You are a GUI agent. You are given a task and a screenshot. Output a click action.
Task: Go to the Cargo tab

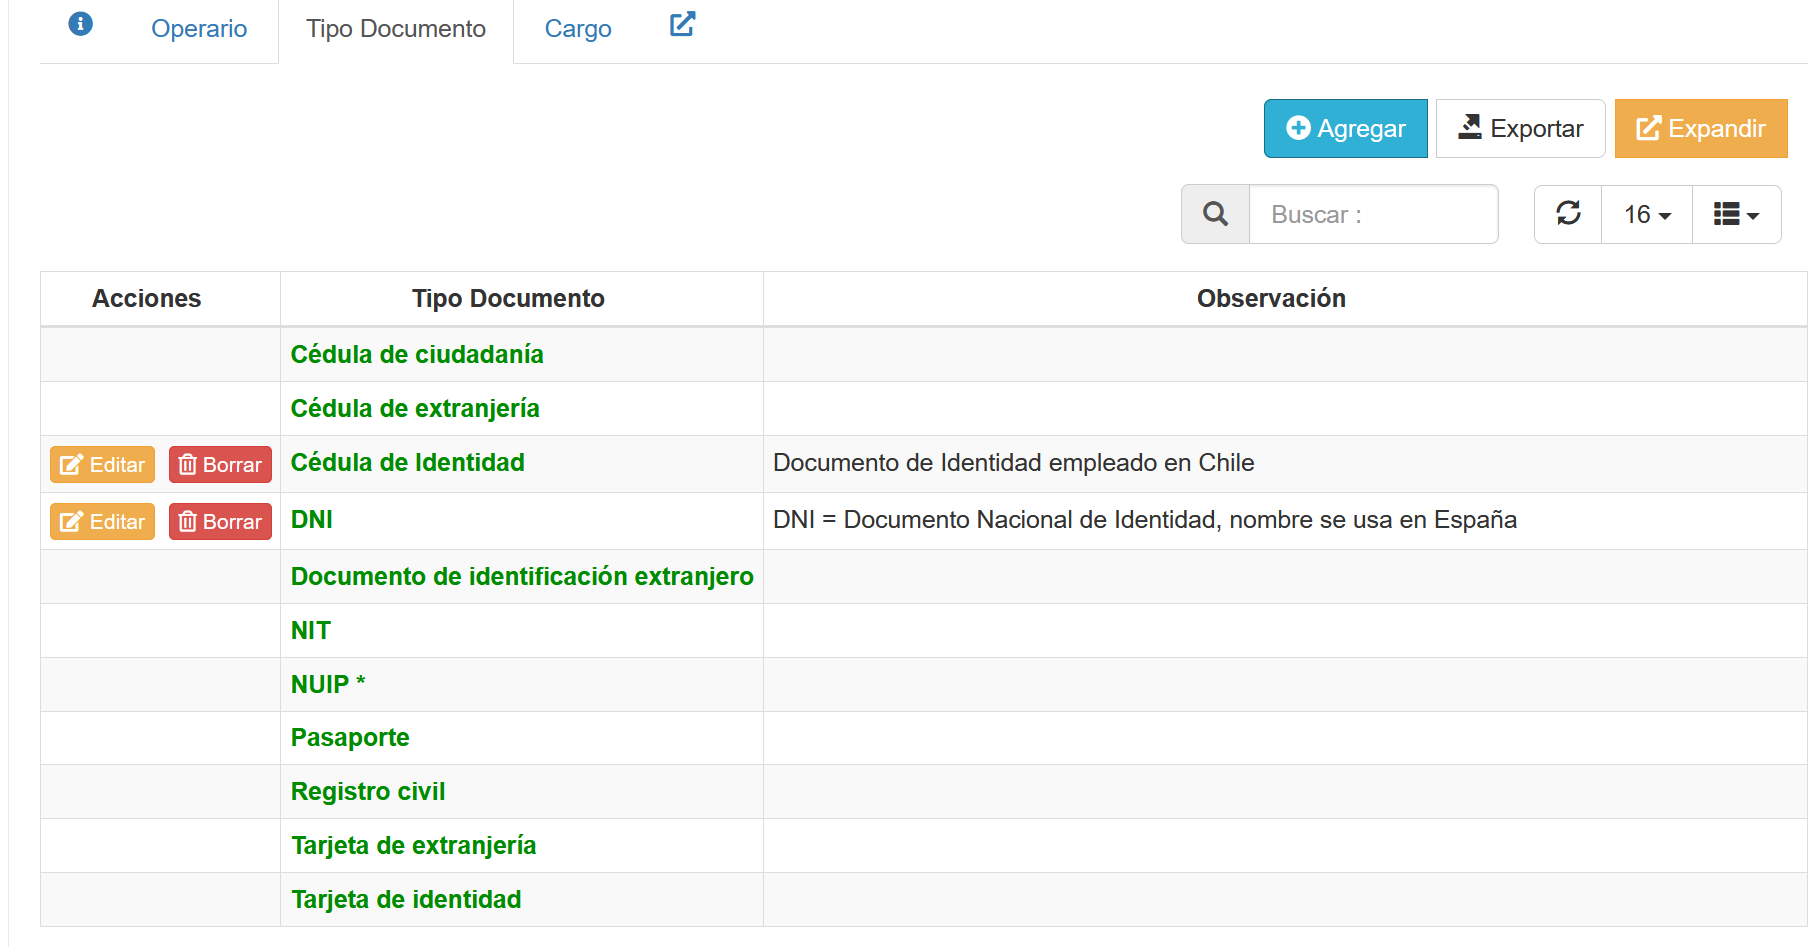tap(578, 29)
